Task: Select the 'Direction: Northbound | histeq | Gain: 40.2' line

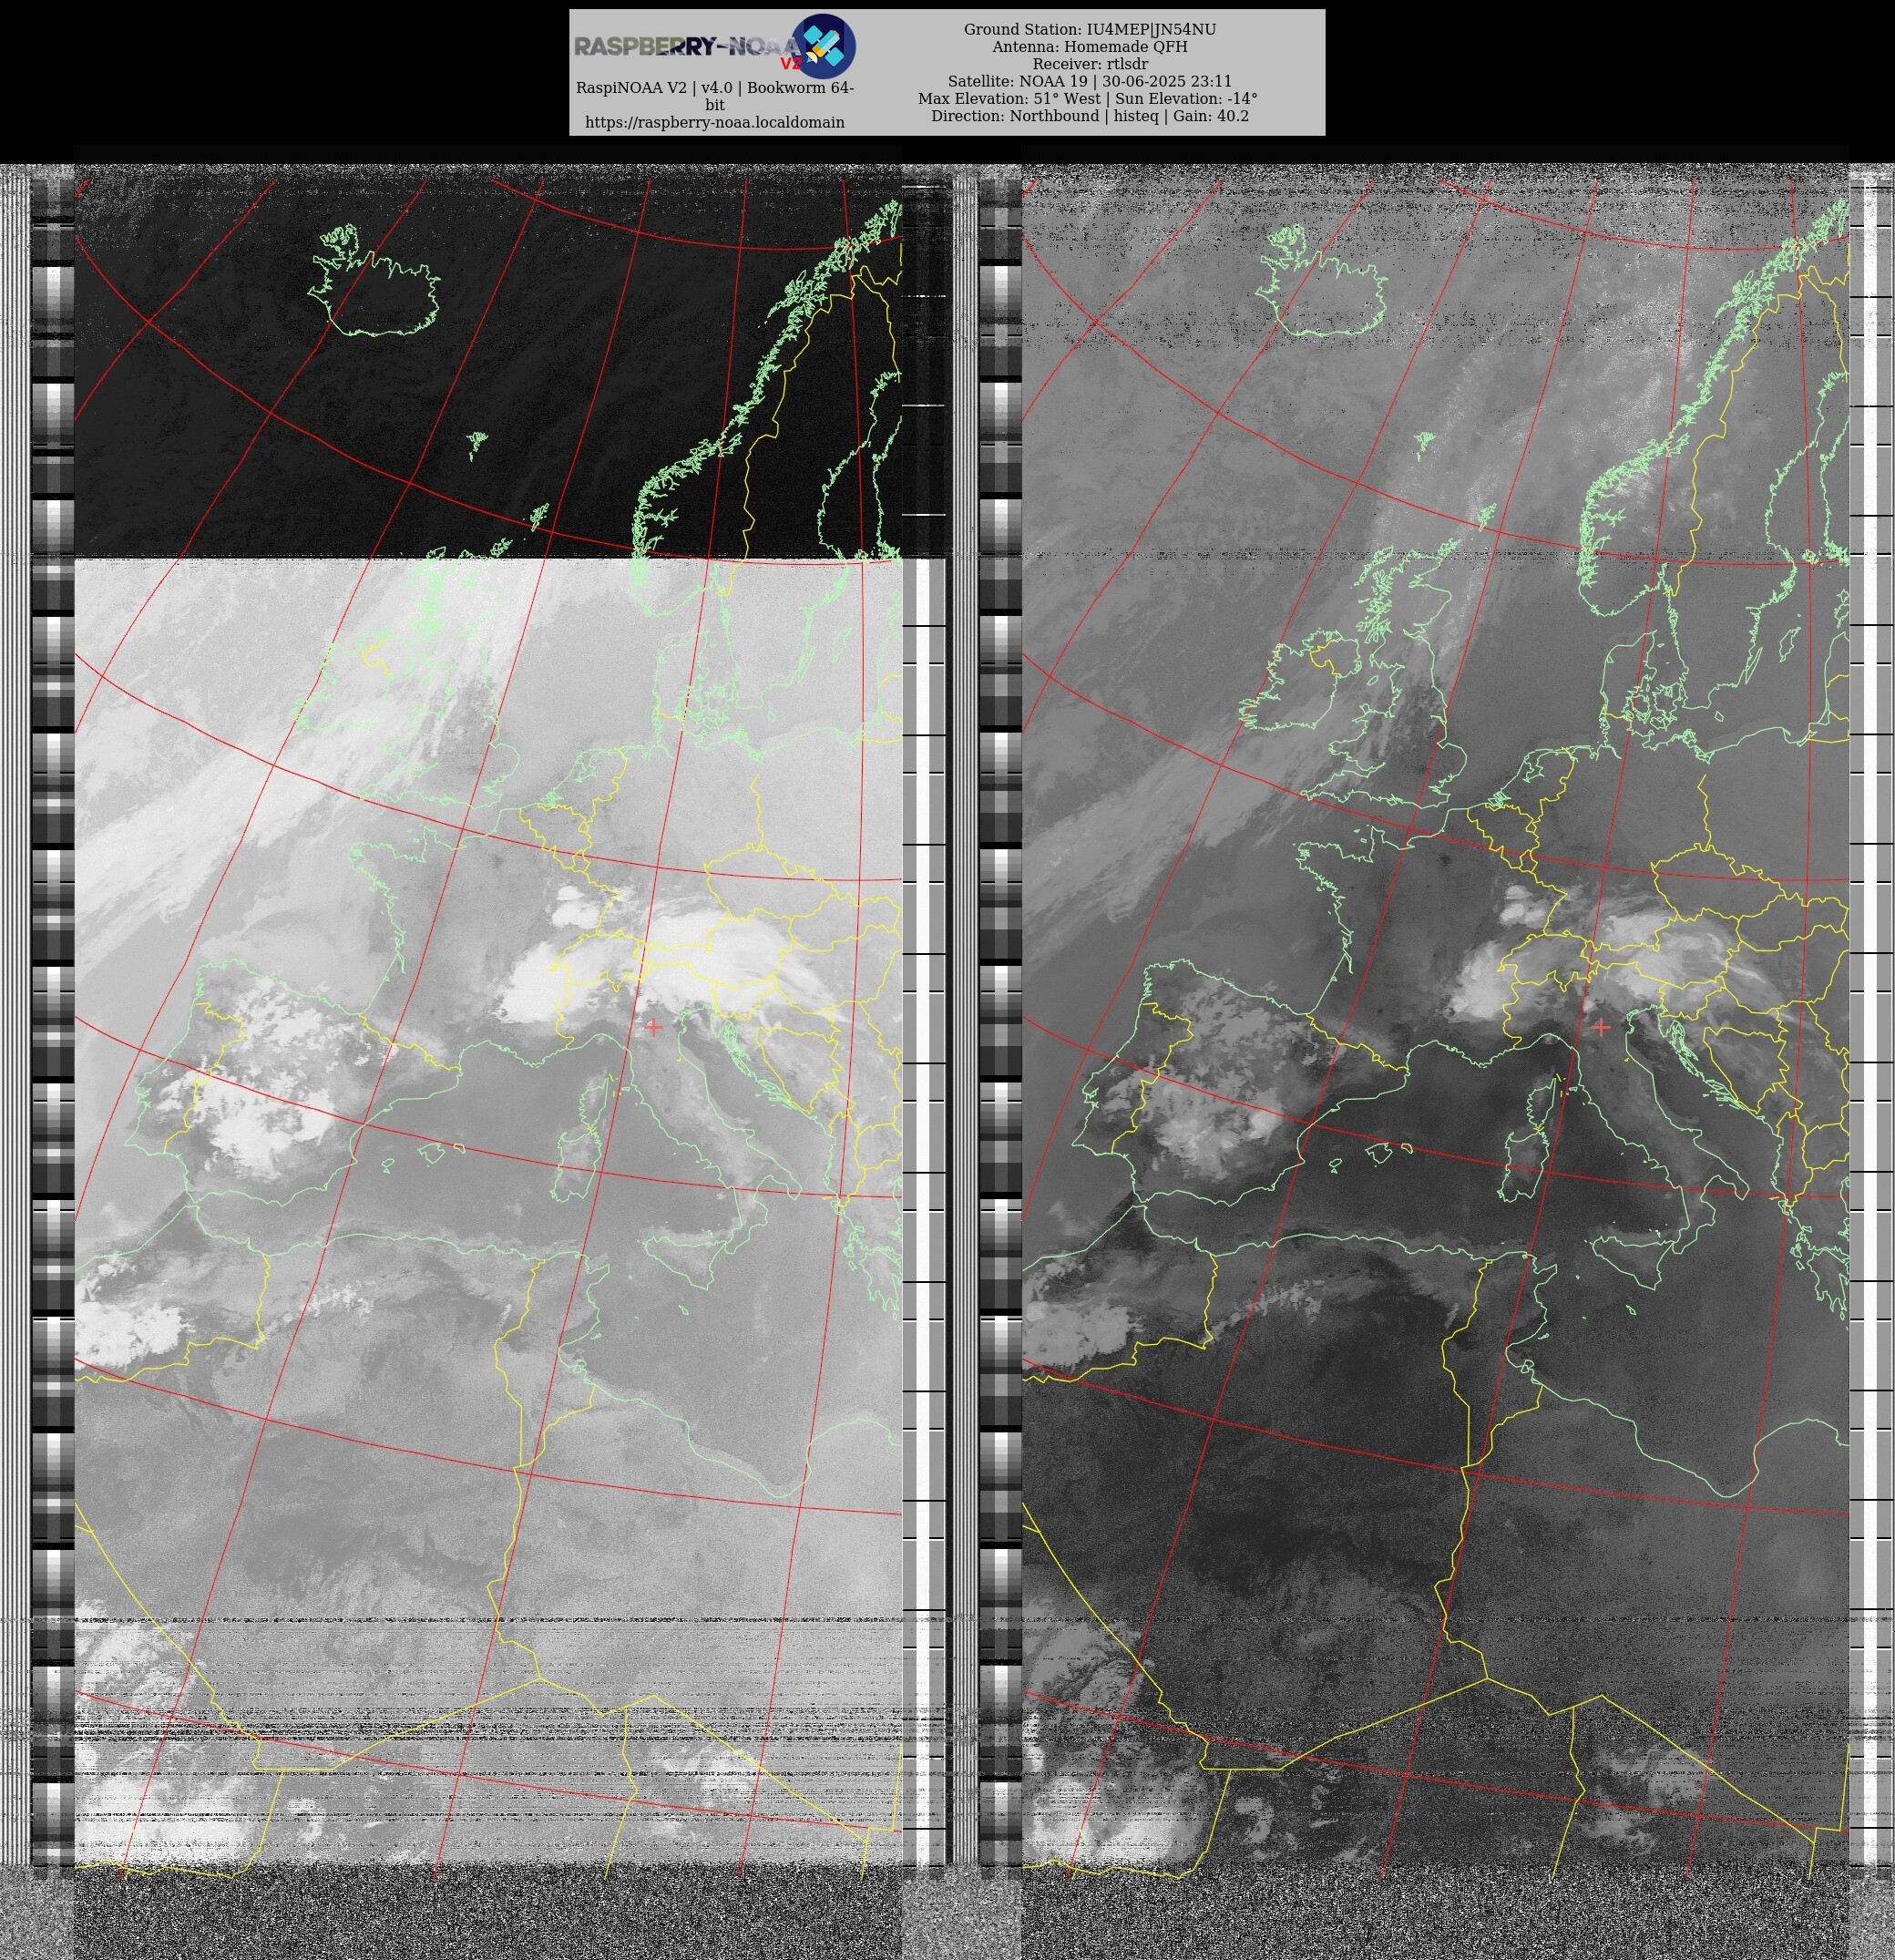Action: [1089, 116]
